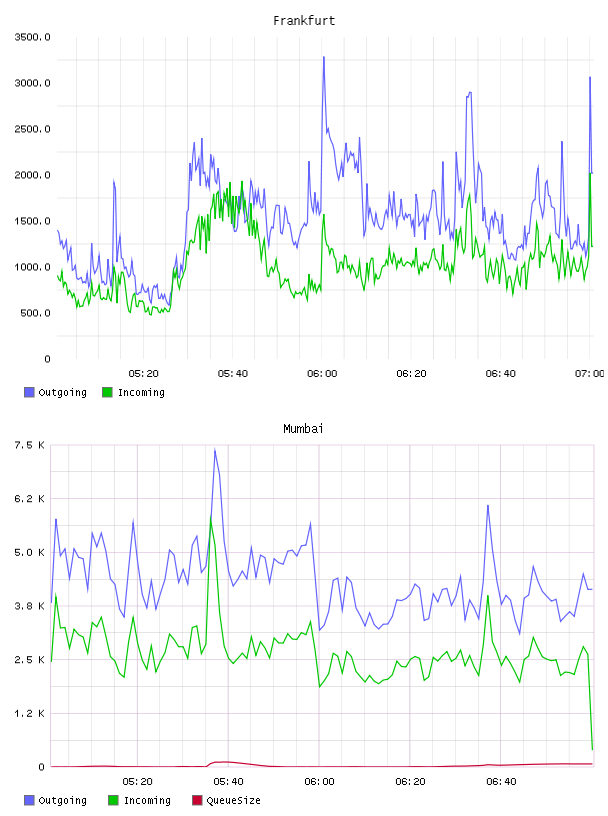Click the 06:40 time label in Mumbai chart

501,782
